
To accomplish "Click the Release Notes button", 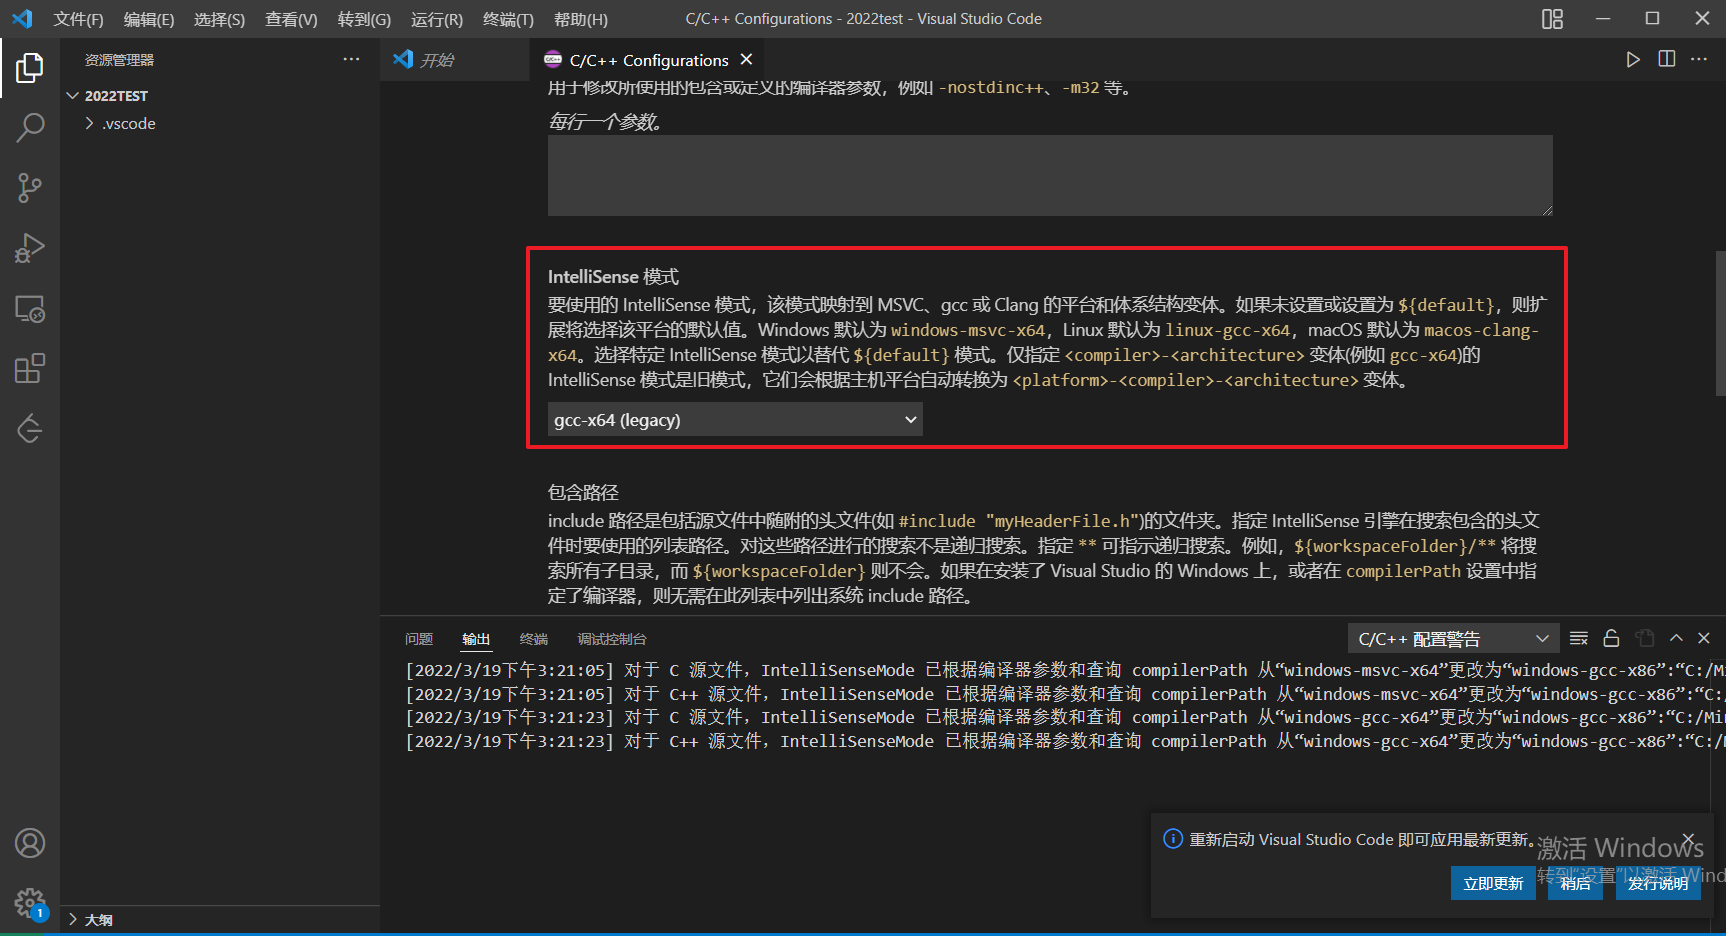I will [1658, 883].
